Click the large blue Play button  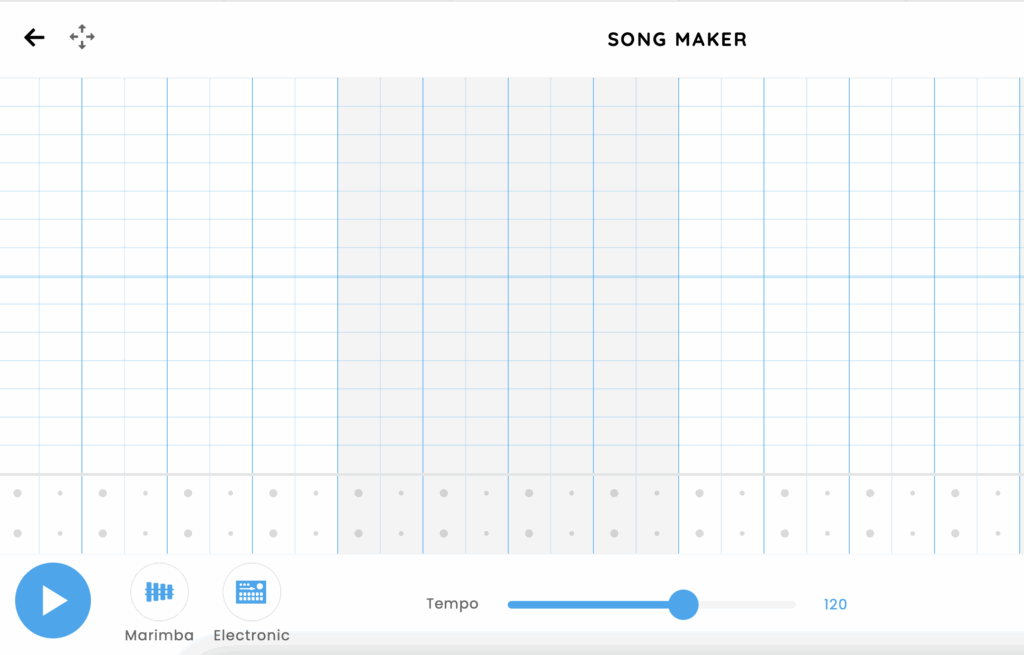coord(53,600)
